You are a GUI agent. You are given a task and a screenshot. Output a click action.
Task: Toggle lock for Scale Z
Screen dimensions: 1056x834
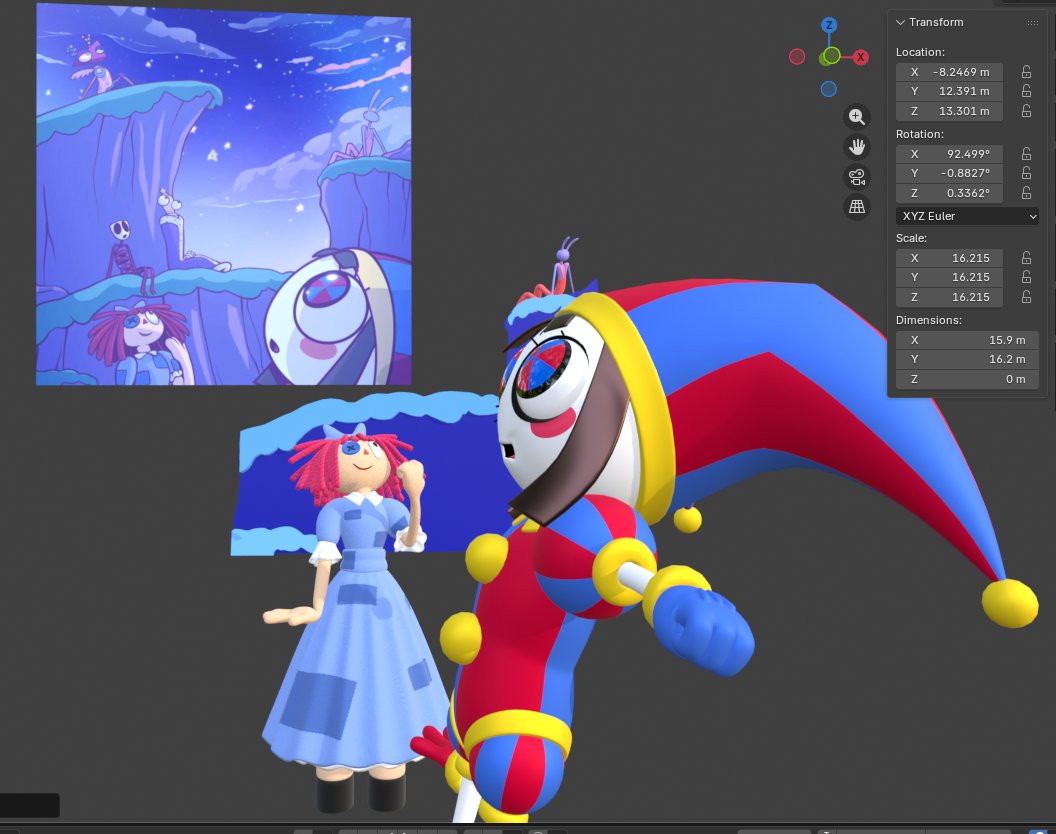1026,297
